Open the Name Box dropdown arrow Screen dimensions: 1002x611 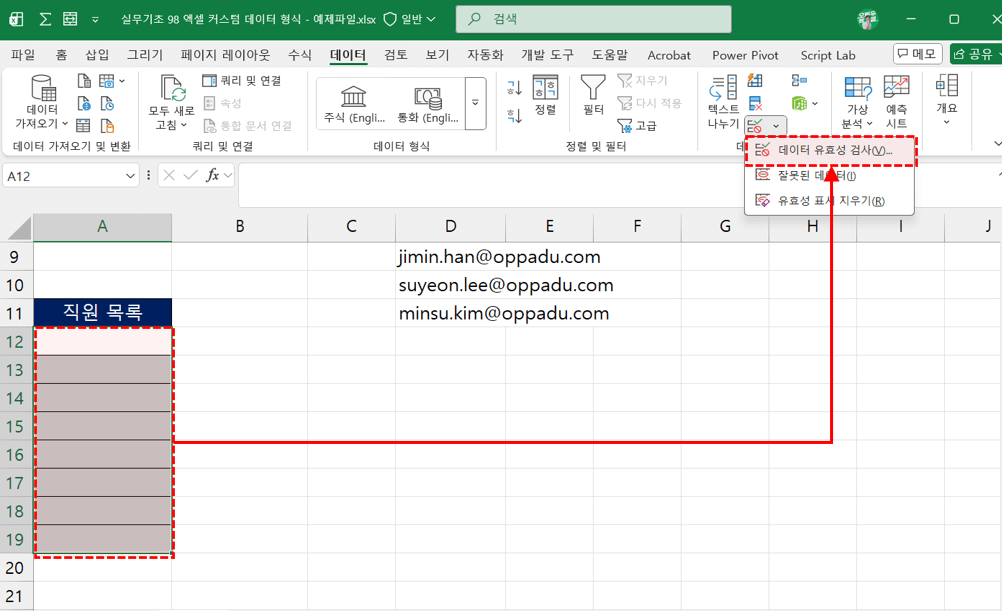tap(129, 174)
